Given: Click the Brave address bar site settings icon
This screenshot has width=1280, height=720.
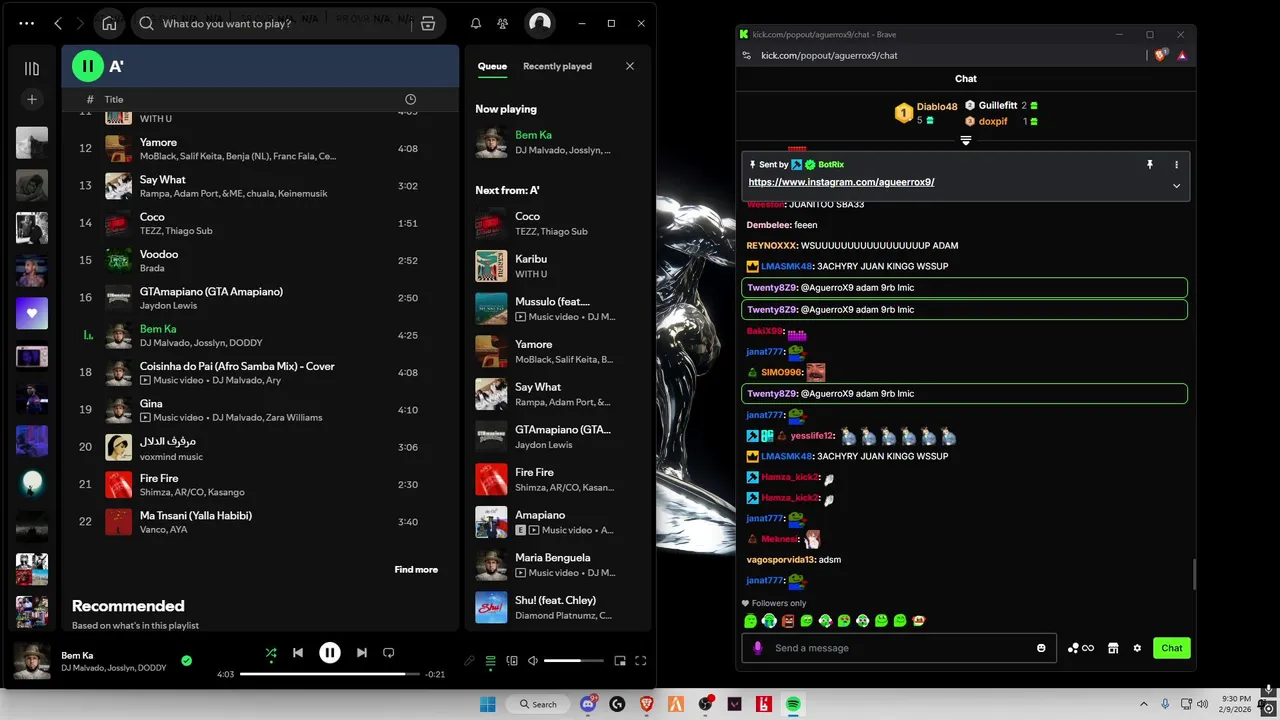Looking at the screenshot, I should pyautogui.click(x=746, y=55).
